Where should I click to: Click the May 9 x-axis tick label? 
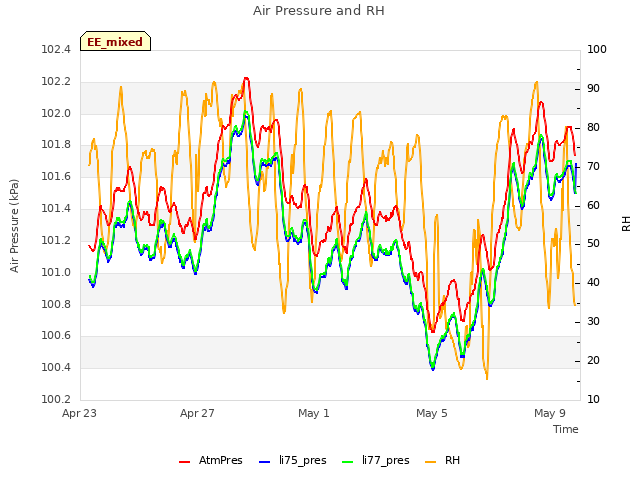tap(550, 413)
